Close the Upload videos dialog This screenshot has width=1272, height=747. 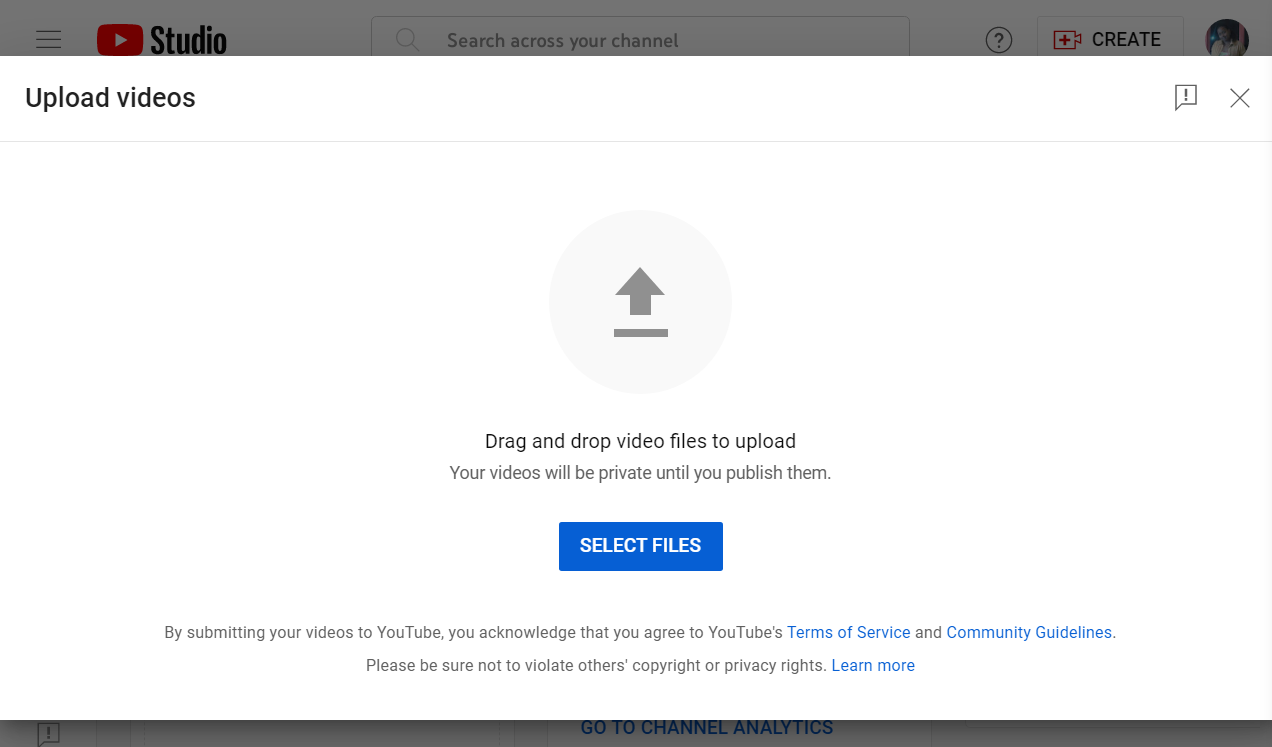coord(1239,98)
